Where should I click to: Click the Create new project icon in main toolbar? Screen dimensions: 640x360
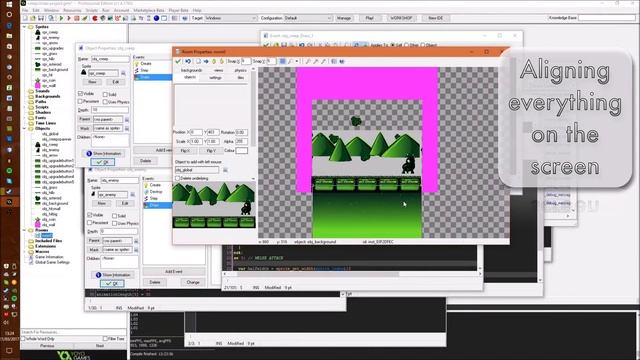[x=25, y=18]
